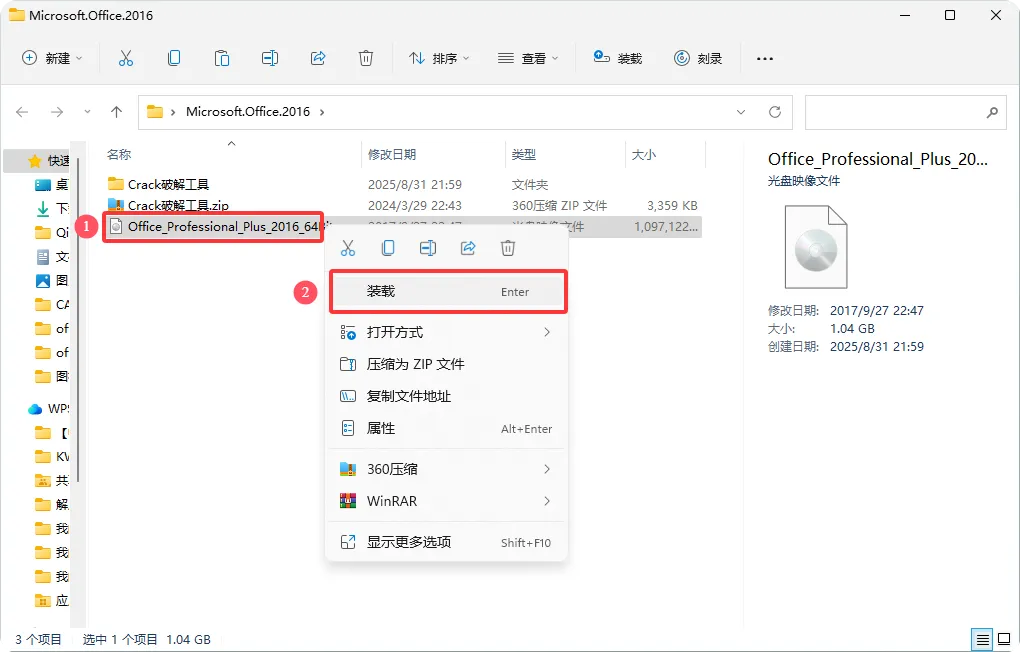The width and height of the screenshot is (1020, 652).
Task: Open the 新建 new item dropdown
Action: pos(52,58)
